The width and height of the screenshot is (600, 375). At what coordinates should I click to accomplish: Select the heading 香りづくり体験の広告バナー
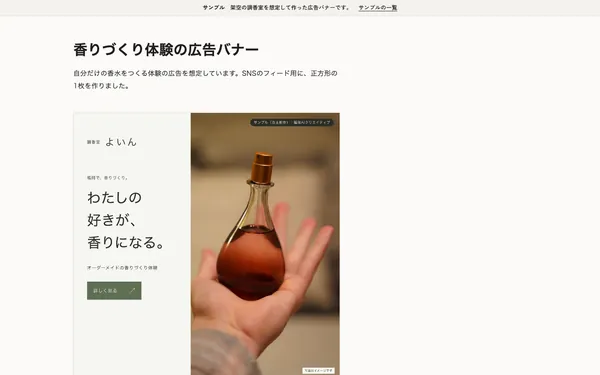(166, 50)
